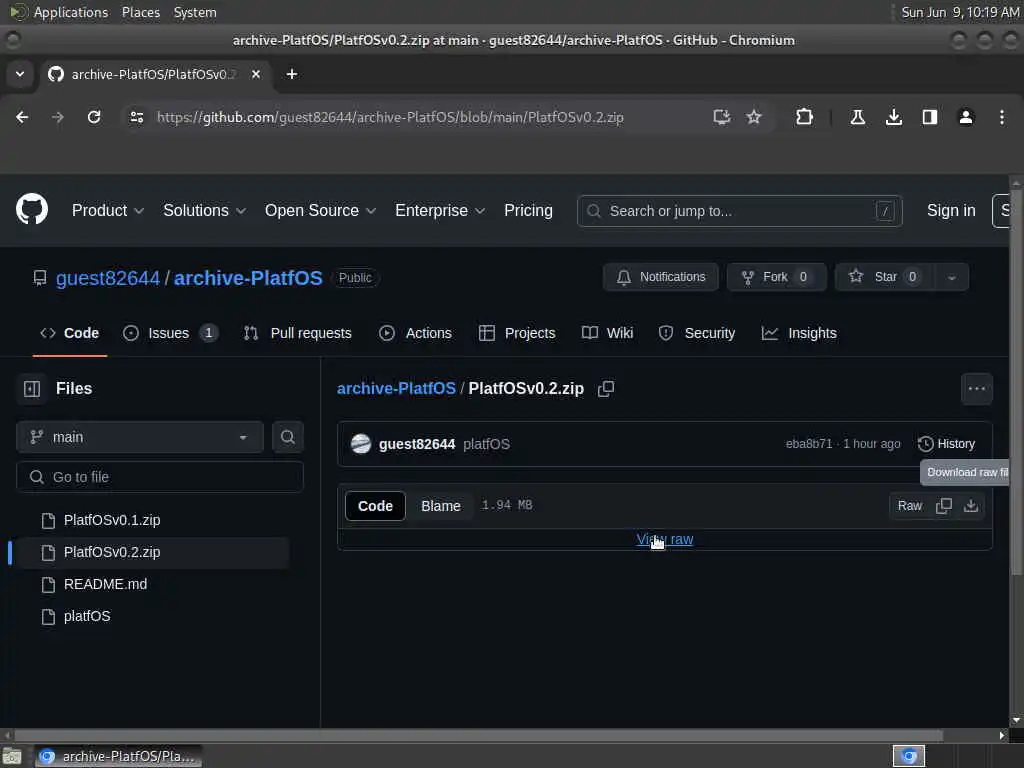
Task: Open the file's more options ellipsis button
Action: point(976,389)
